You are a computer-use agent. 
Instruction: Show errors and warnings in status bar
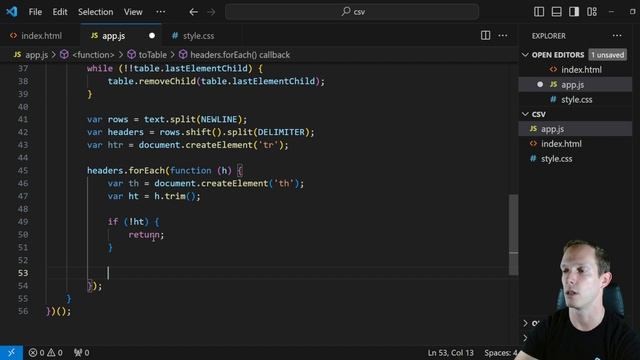tap(45, 353)
